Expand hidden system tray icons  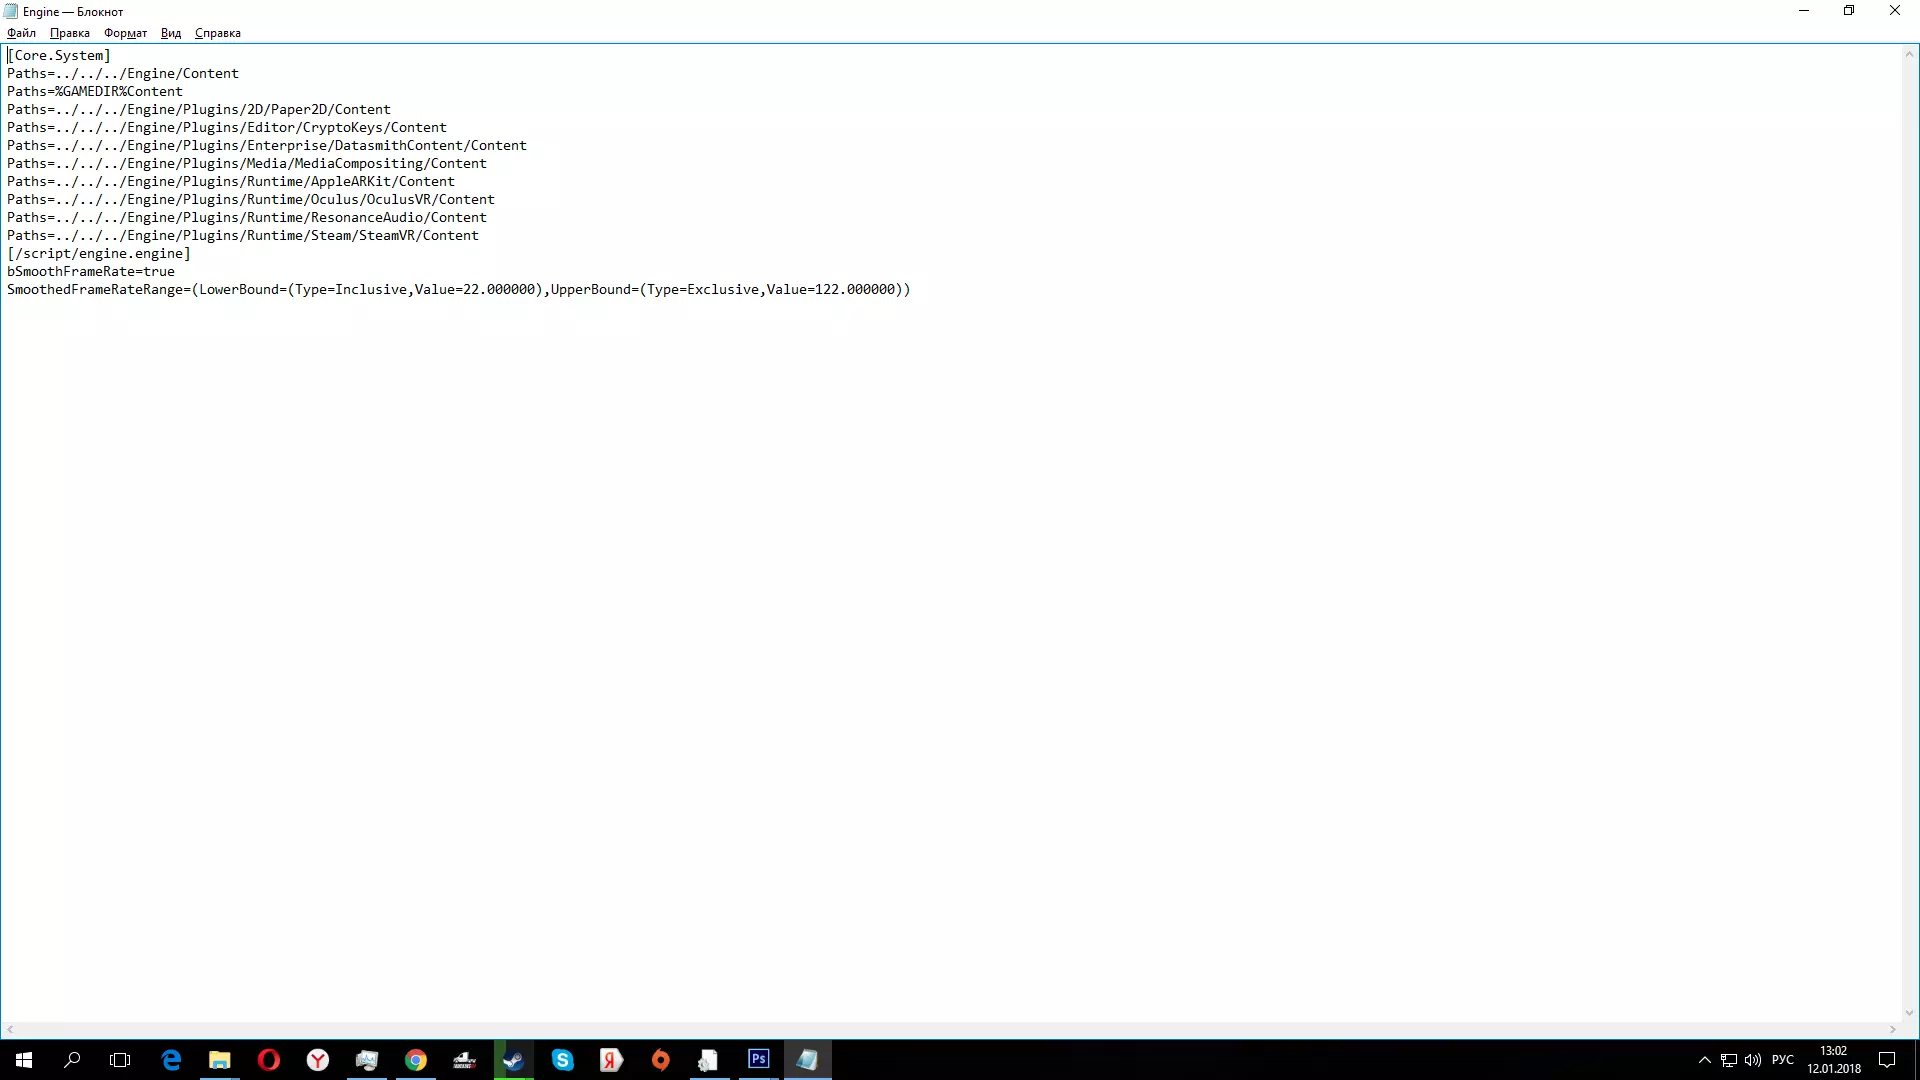[x=1705, y=1060]
